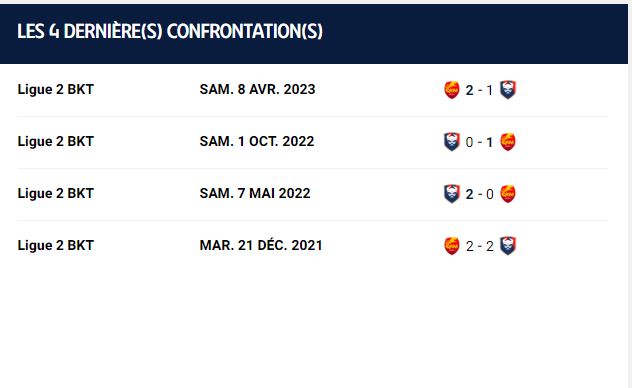Click the blue home crest on 7 Mai 2022 row

(x=451, y=193)
